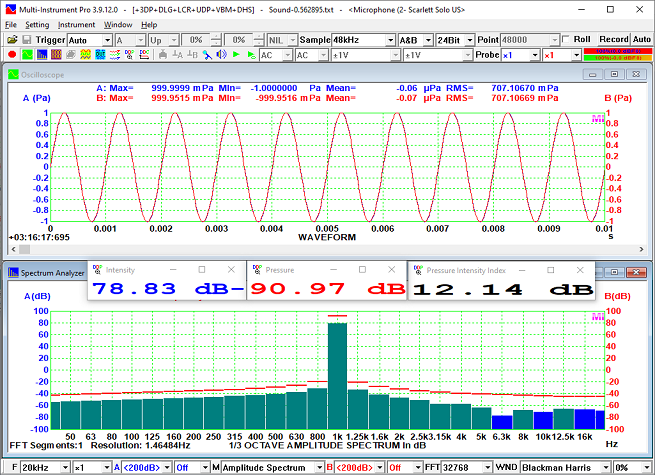Screen dimensions: 655x475
Task: Open the Instrument menu
Action: [76, 24]
